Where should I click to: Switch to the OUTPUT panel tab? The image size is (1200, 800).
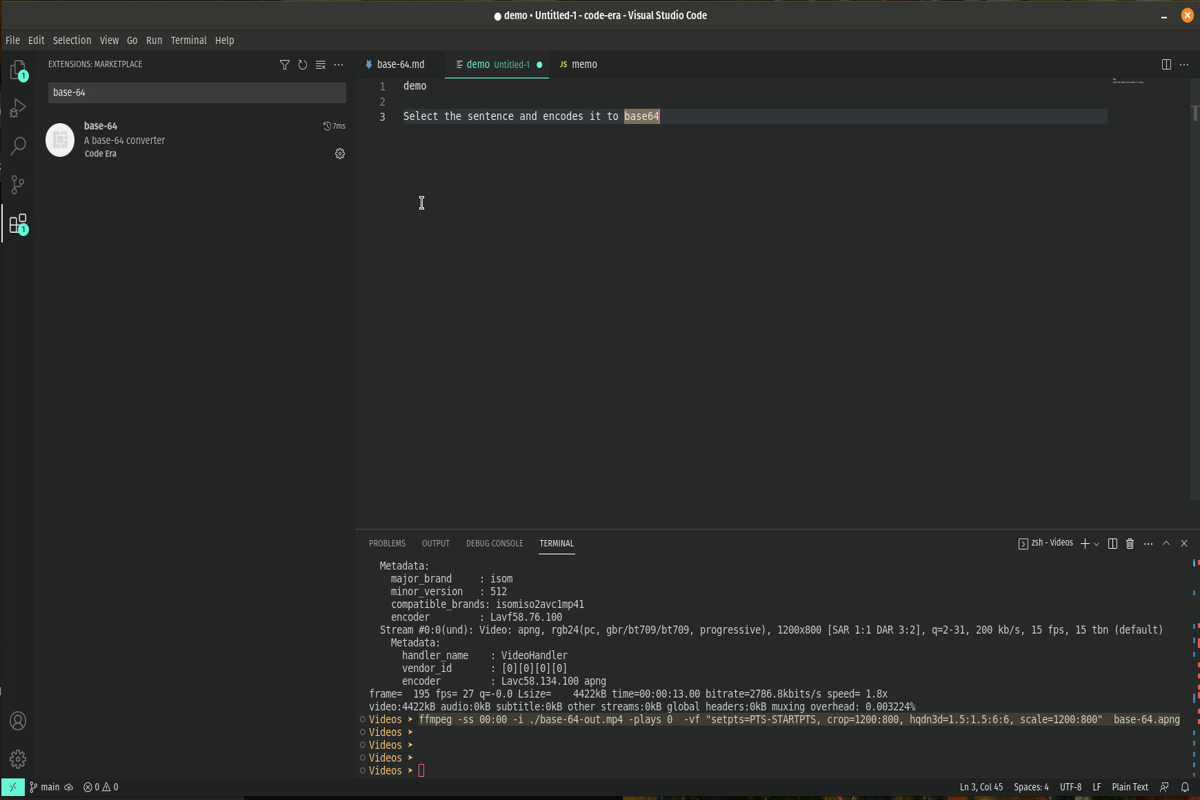click(435, 544)
